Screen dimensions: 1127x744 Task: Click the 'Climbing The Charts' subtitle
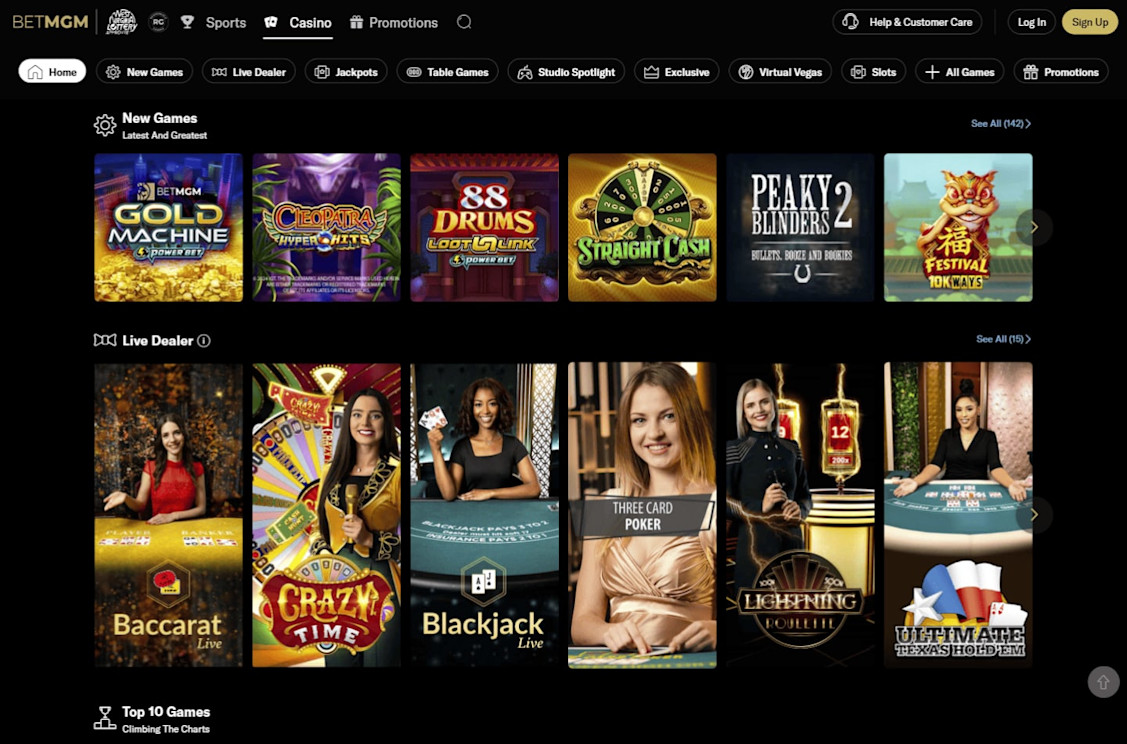[x=166, y=729]
